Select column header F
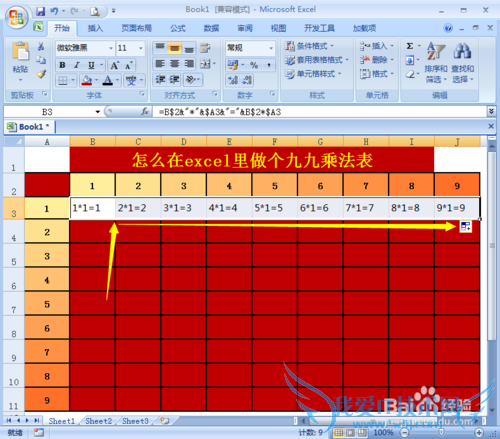 pyautogui.click(x=275, y=142)
